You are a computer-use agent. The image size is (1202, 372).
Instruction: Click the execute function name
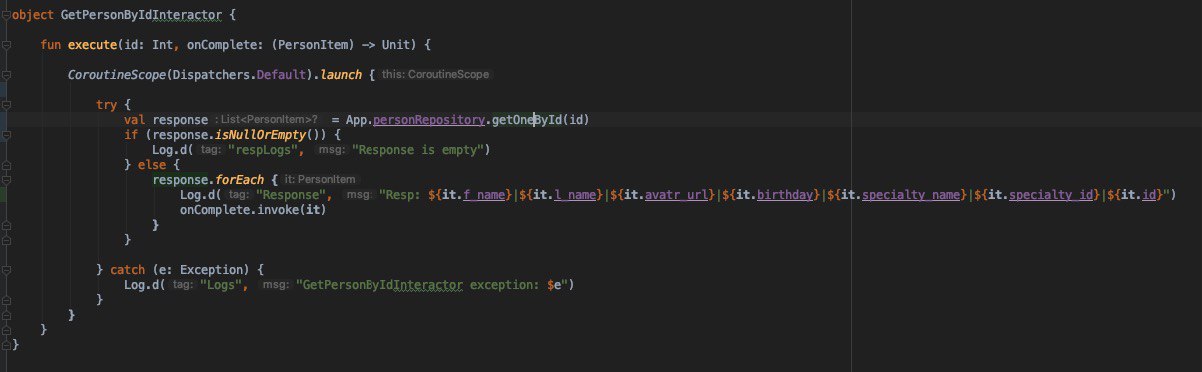click(x=92, y=45)
